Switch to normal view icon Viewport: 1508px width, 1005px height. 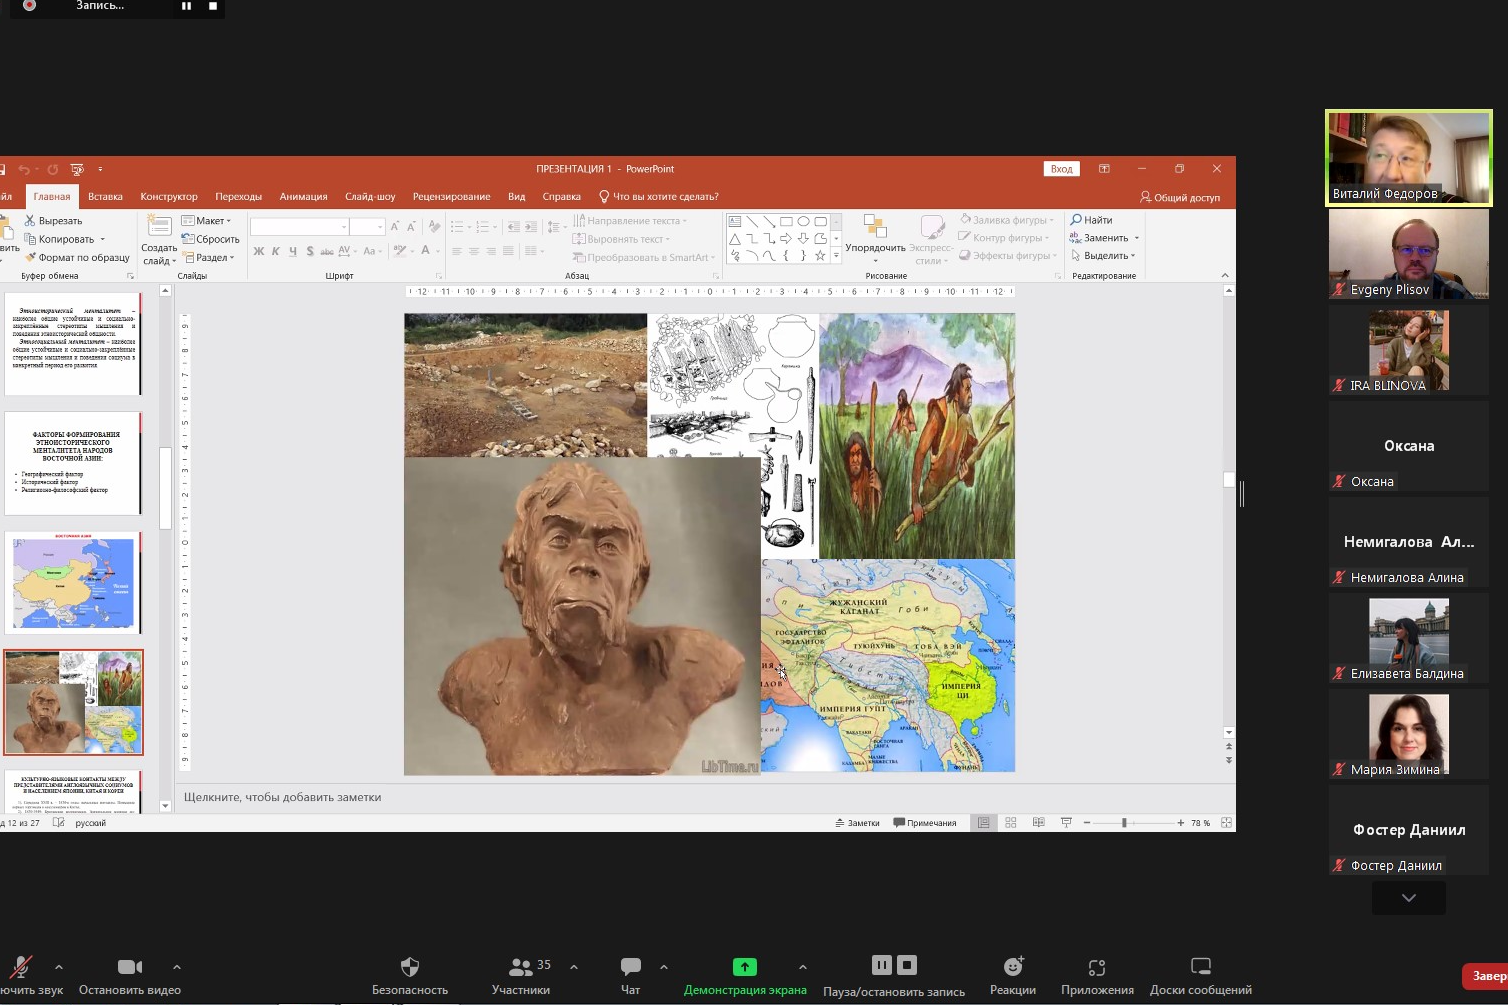(984, 823)
